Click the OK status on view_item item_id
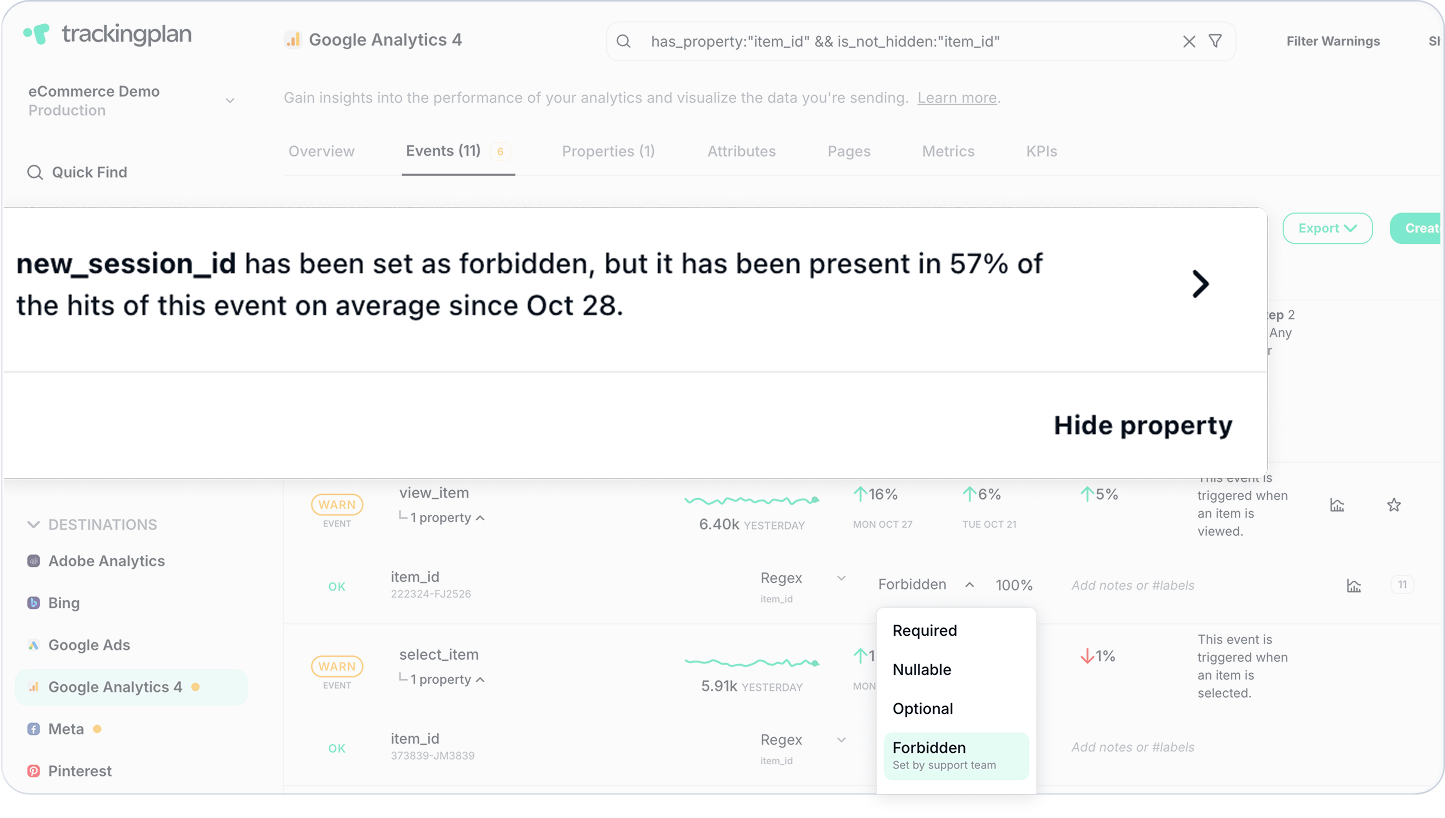Screen dimensions: 1445x818 click(337, 587)
